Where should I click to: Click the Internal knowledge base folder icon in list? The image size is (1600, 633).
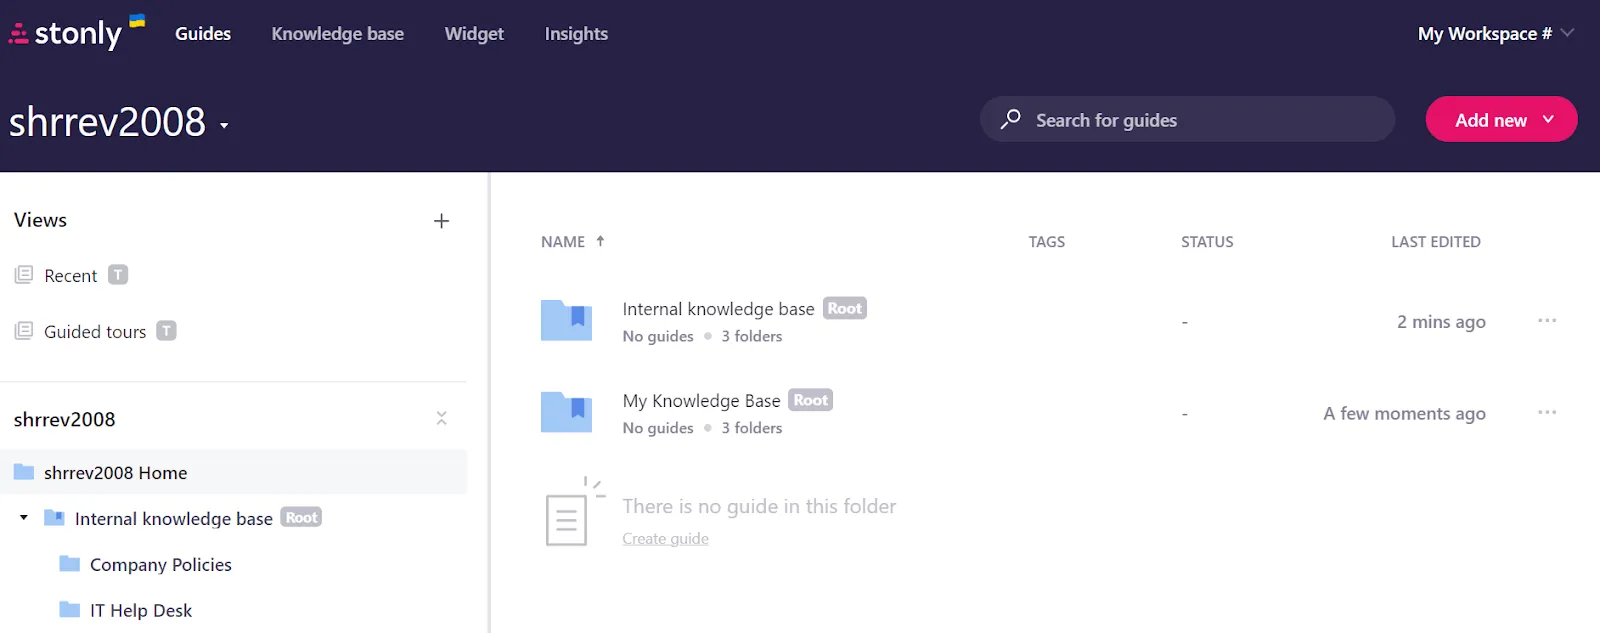[x=566, y=320]
